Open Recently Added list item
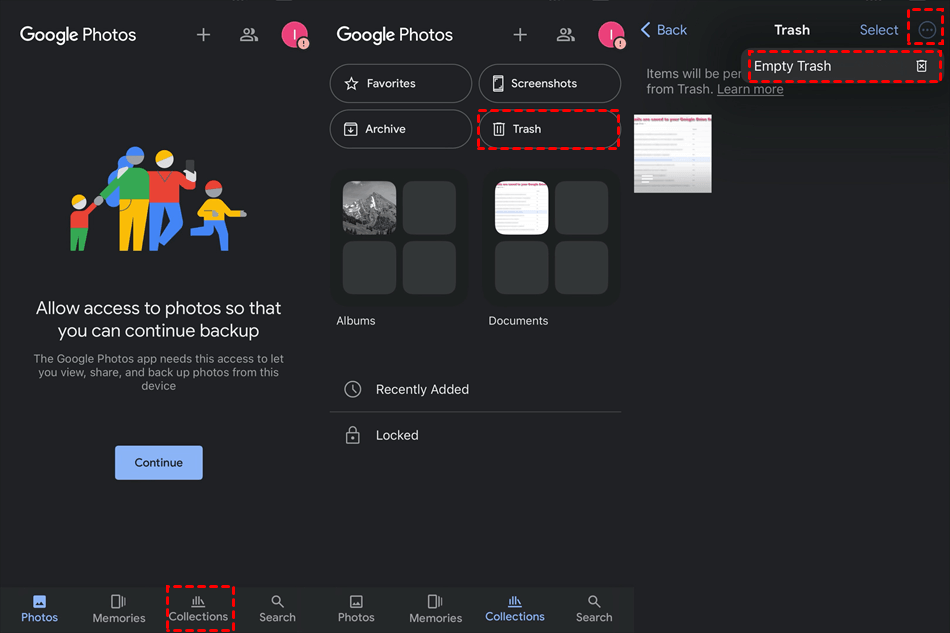 (476, 389)
